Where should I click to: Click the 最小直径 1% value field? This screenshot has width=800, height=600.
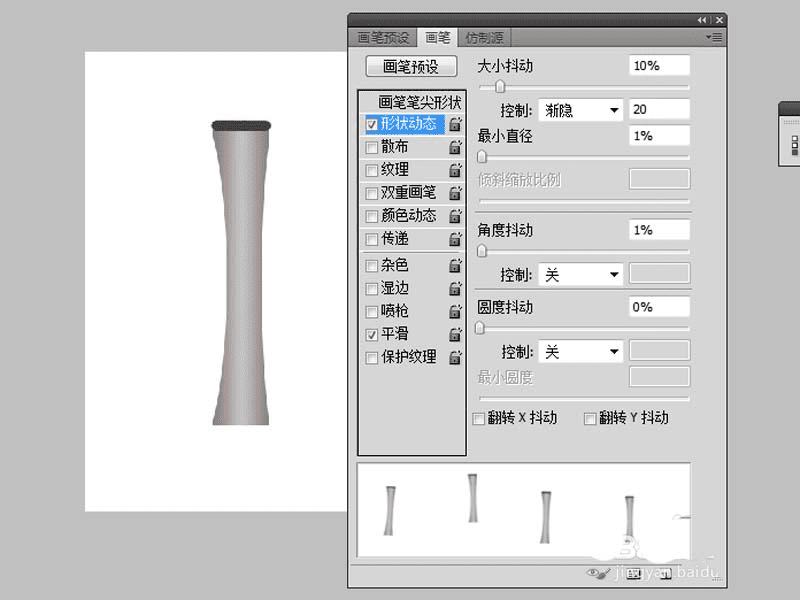pyautogui.click(x=659, y=136)
